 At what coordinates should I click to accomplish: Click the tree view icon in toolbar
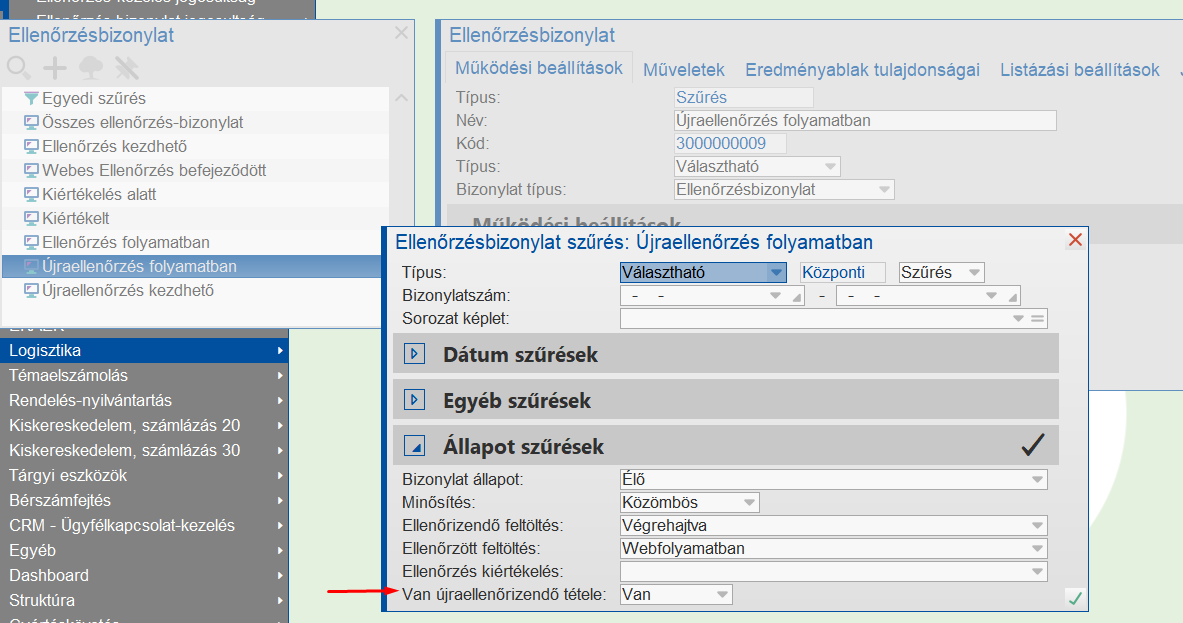(89, 68)
